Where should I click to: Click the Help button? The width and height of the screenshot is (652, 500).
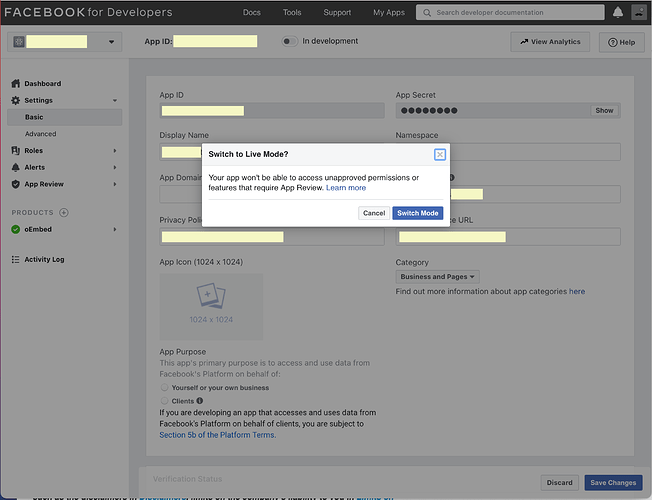621,42
